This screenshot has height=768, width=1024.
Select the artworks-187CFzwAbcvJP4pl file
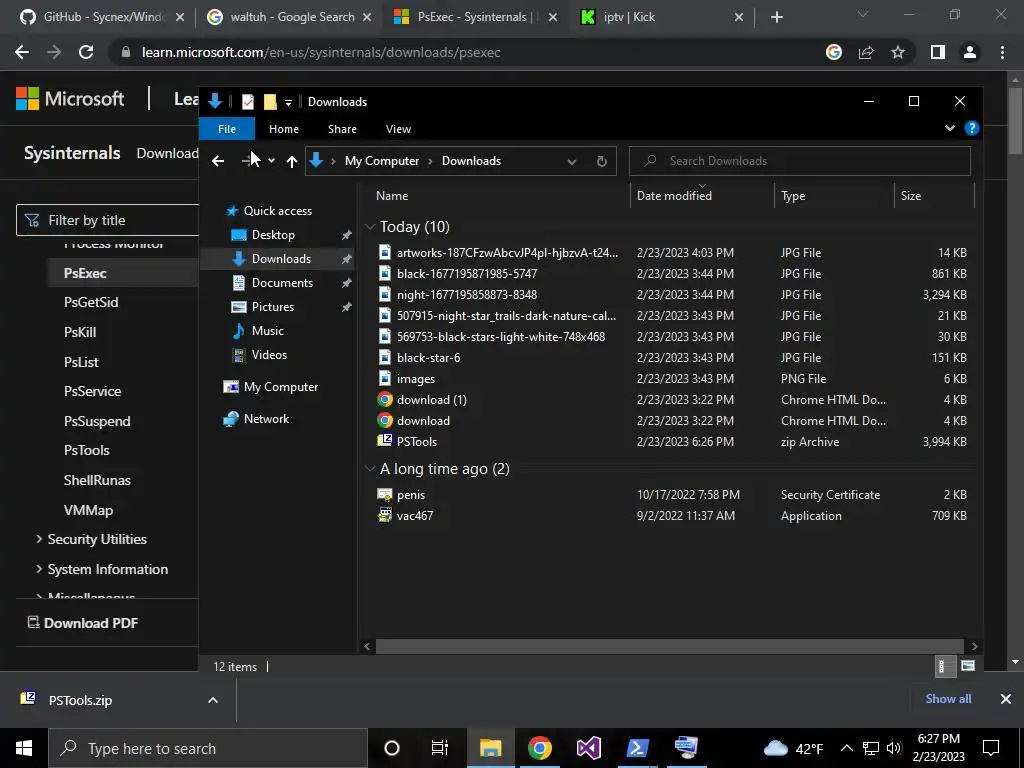pos(507,253)
